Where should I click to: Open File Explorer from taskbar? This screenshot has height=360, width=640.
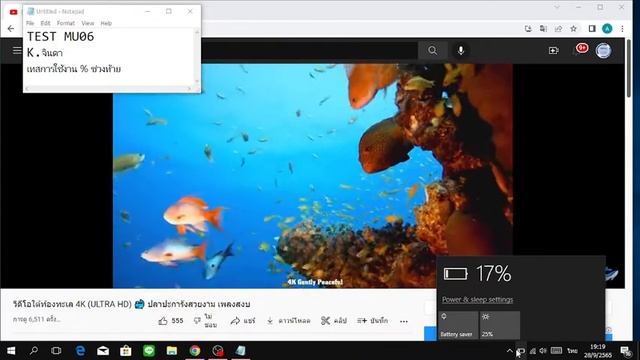tap(172, 351)
